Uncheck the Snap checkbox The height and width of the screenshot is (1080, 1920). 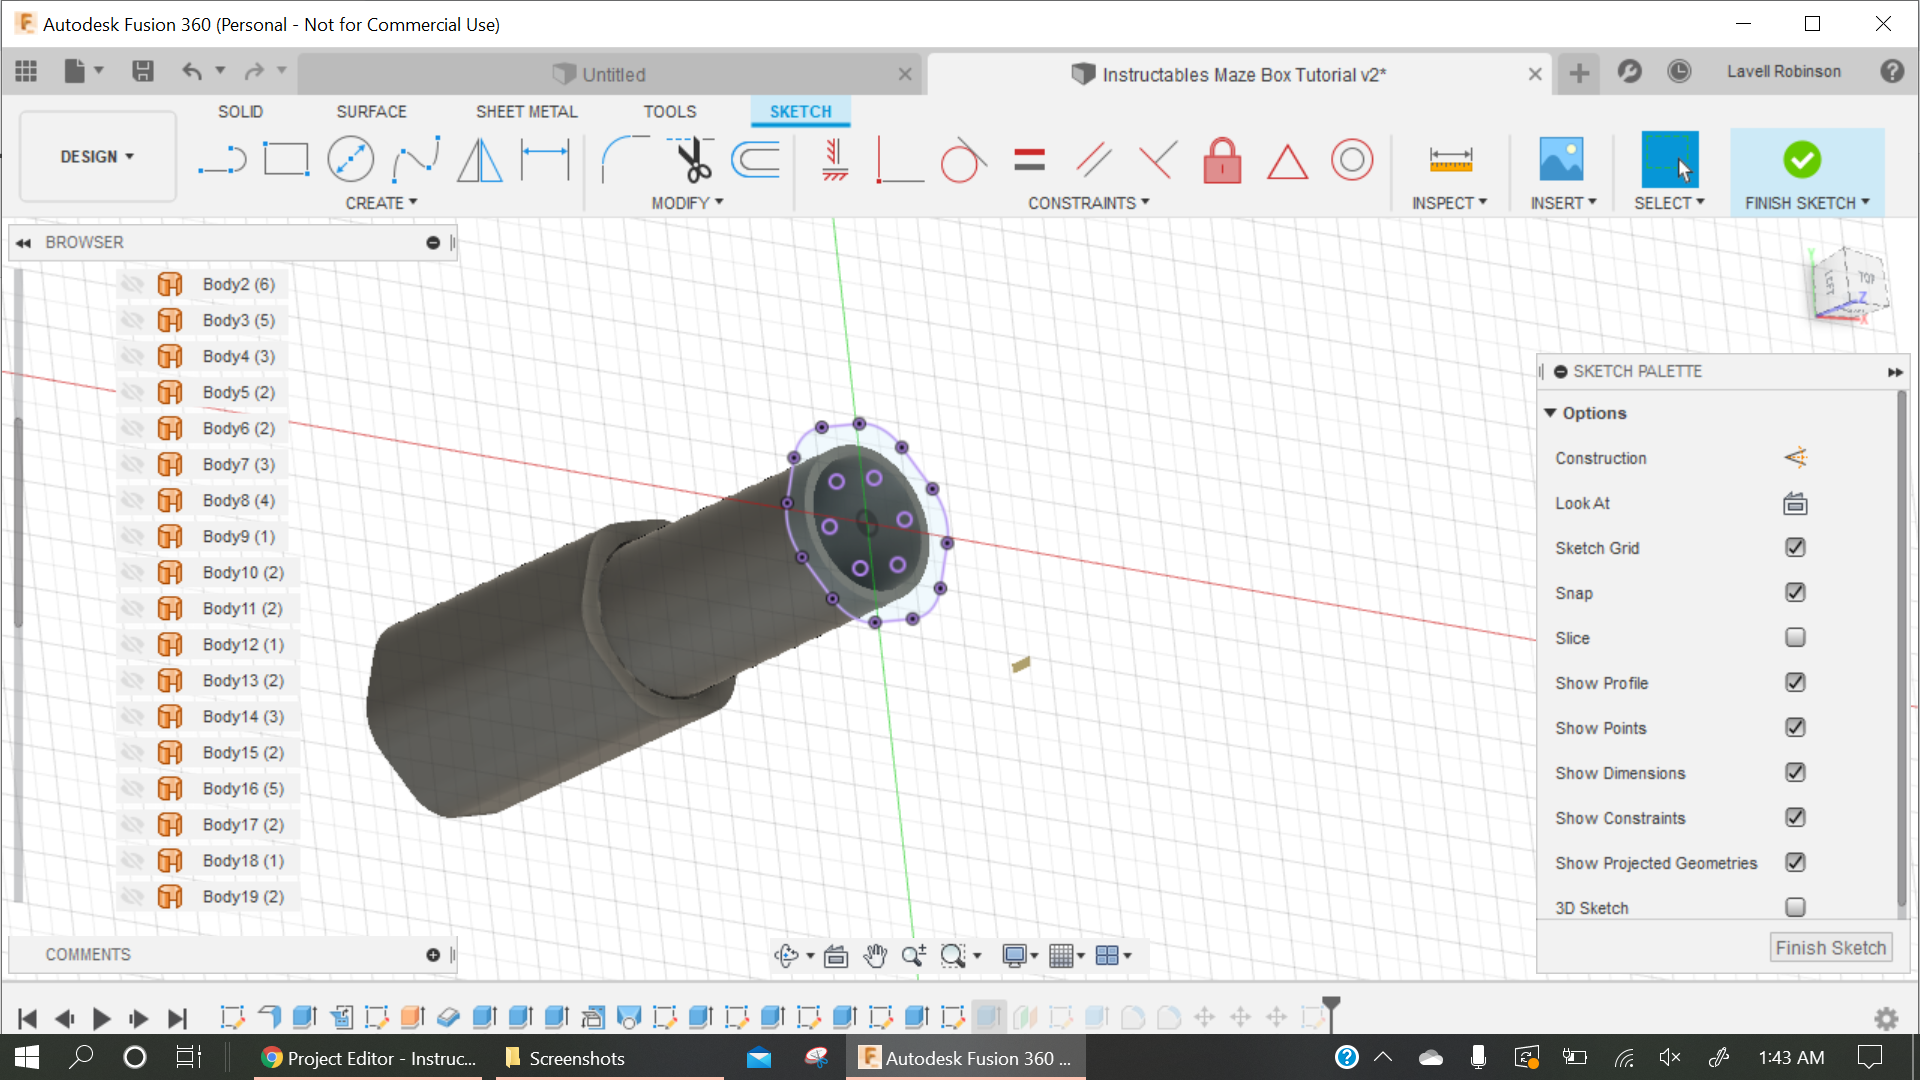(1795, 593)
